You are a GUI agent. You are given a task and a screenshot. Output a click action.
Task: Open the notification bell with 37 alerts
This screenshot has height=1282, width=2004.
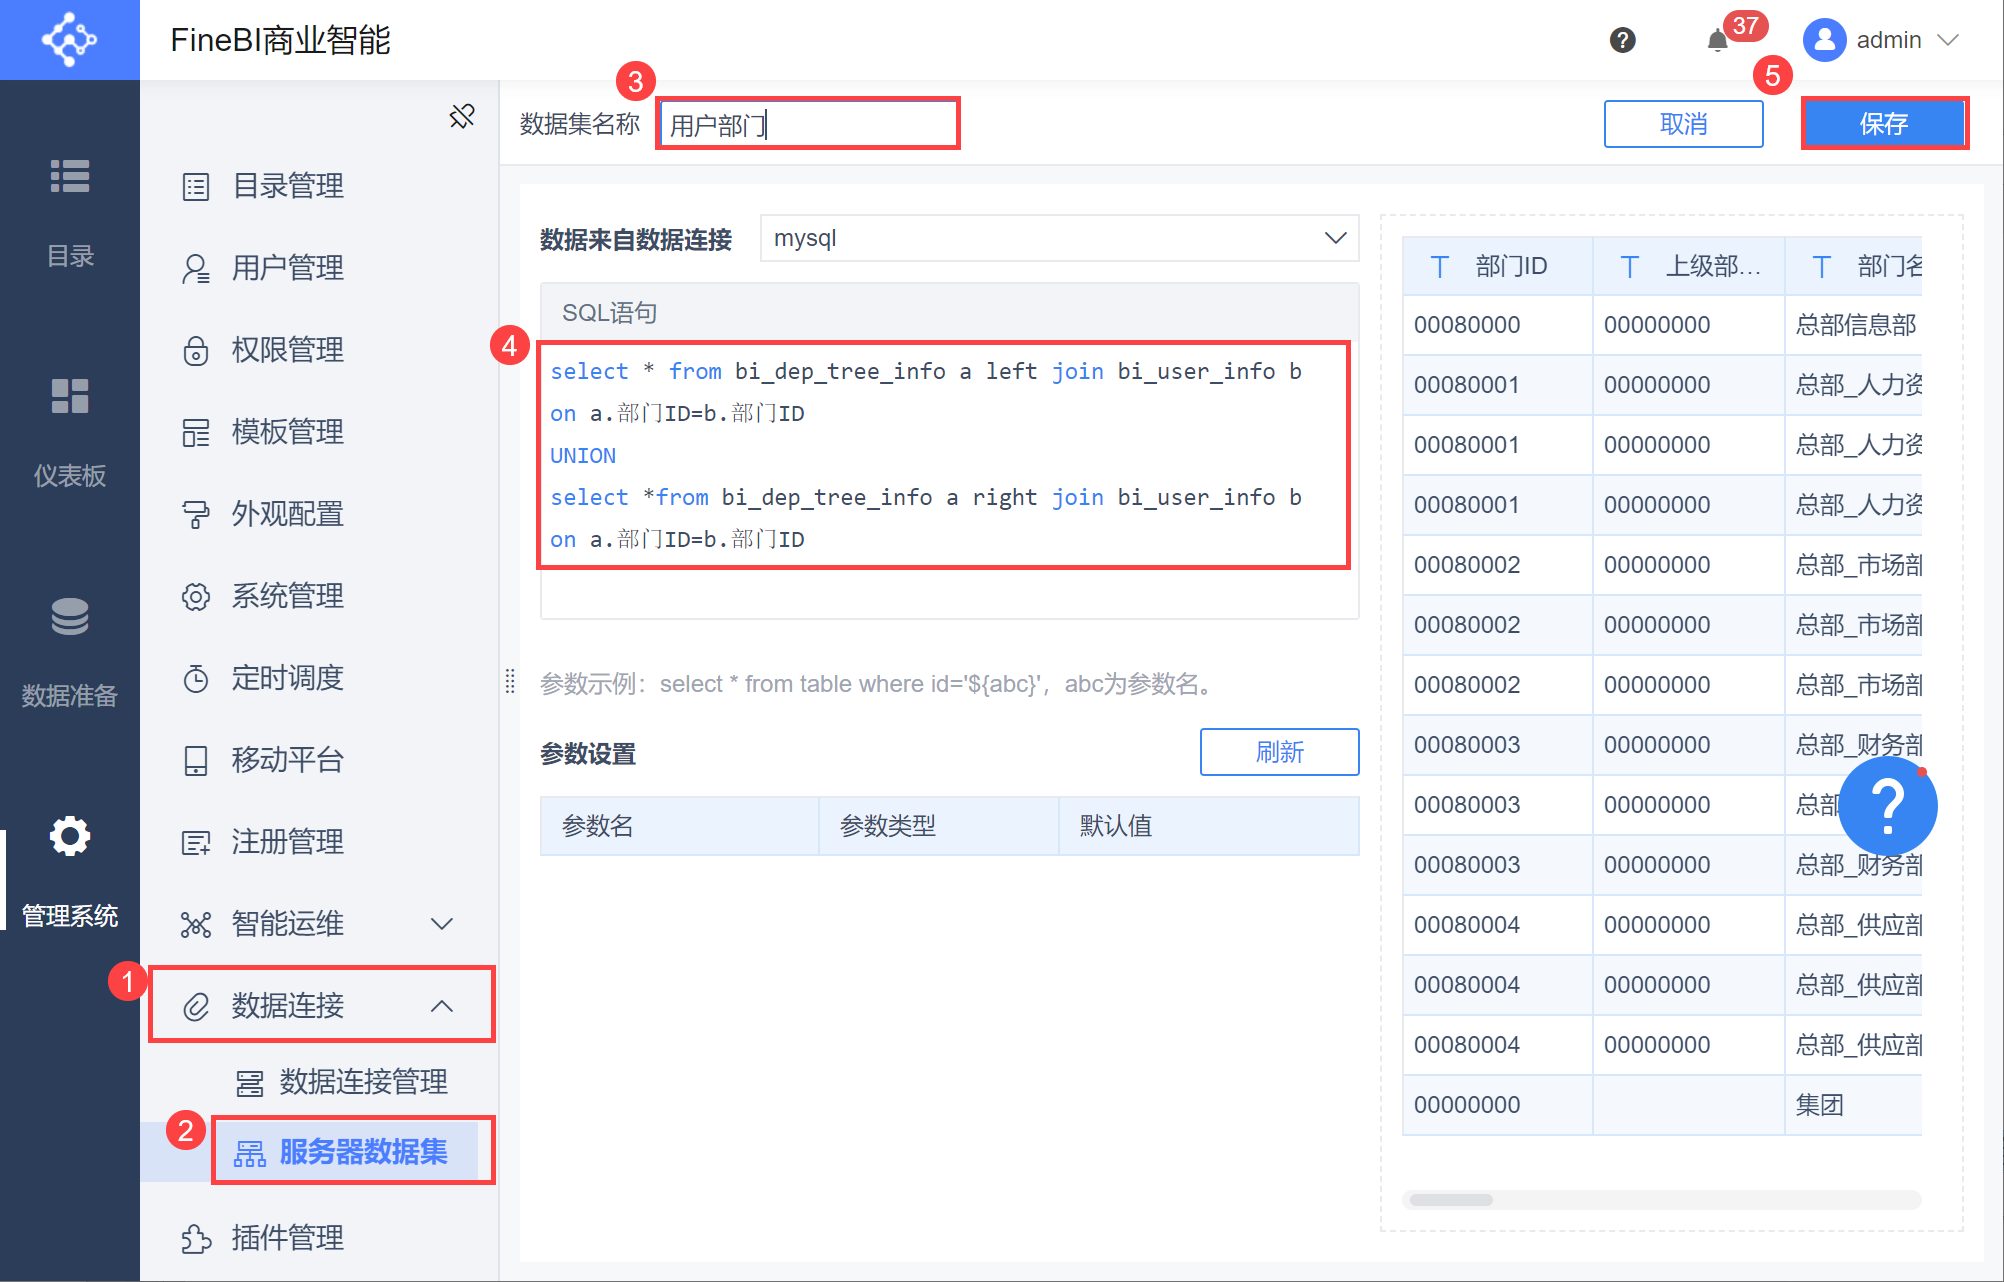[x=1718, y=40]
